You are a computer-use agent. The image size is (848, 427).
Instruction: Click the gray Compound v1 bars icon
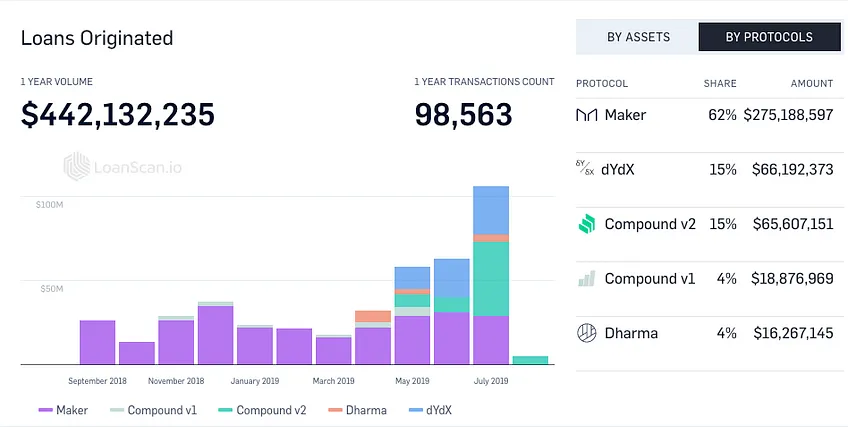(587, 278)
